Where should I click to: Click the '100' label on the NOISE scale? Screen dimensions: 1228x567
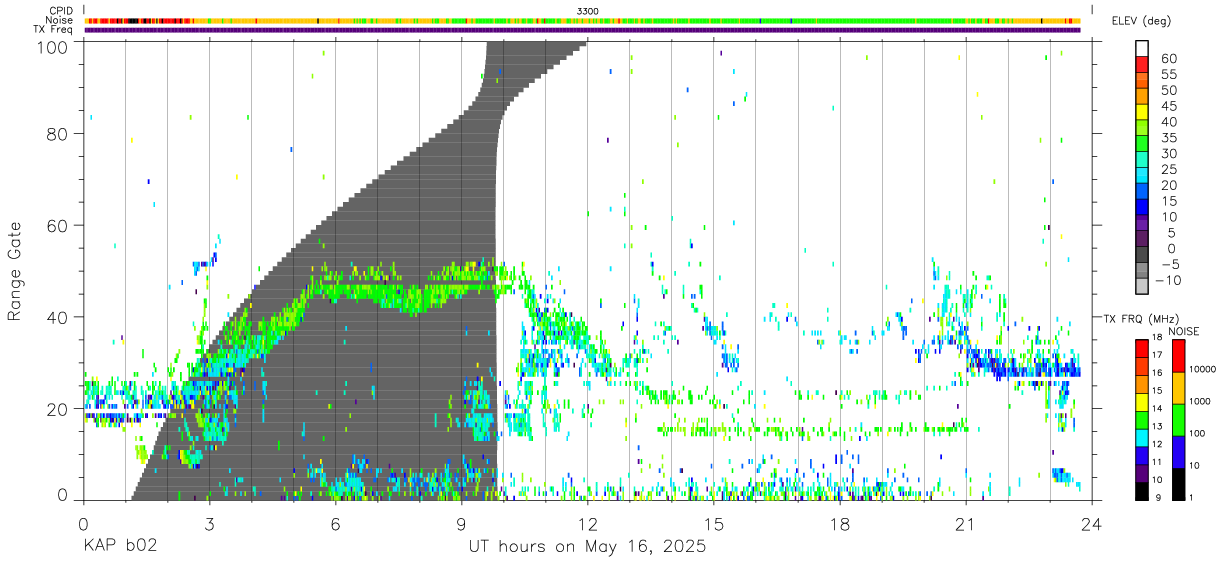pyautogui.click(x=1199, y=434)
